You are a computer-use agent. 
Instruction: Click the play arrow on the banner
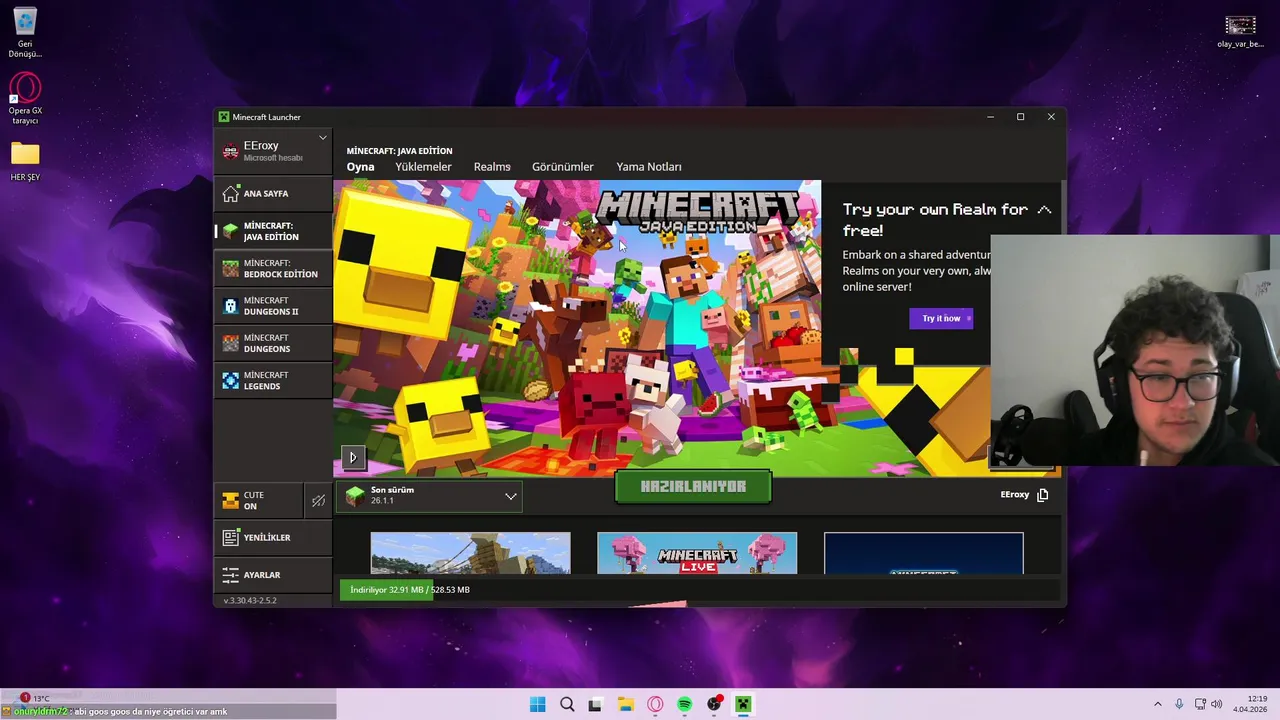[352, 458]
